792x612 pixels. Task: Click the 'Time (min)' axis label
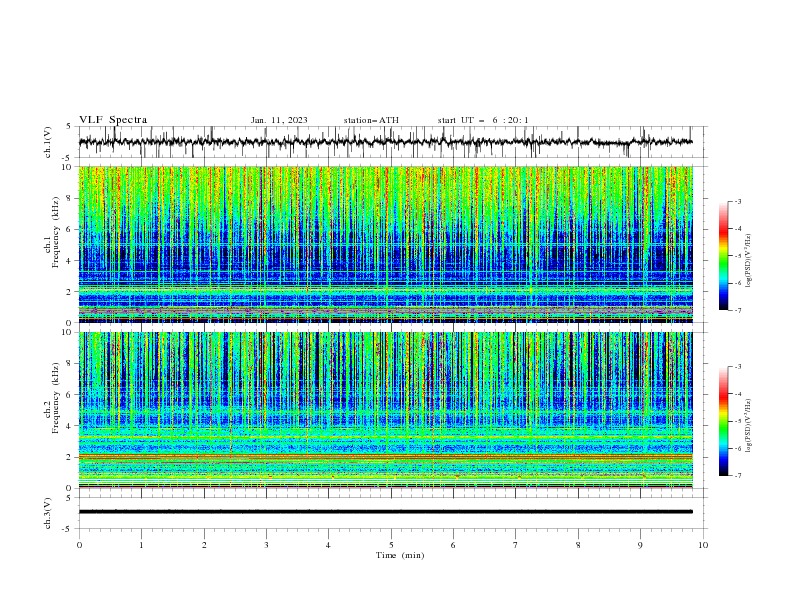(x=400, y=555)
